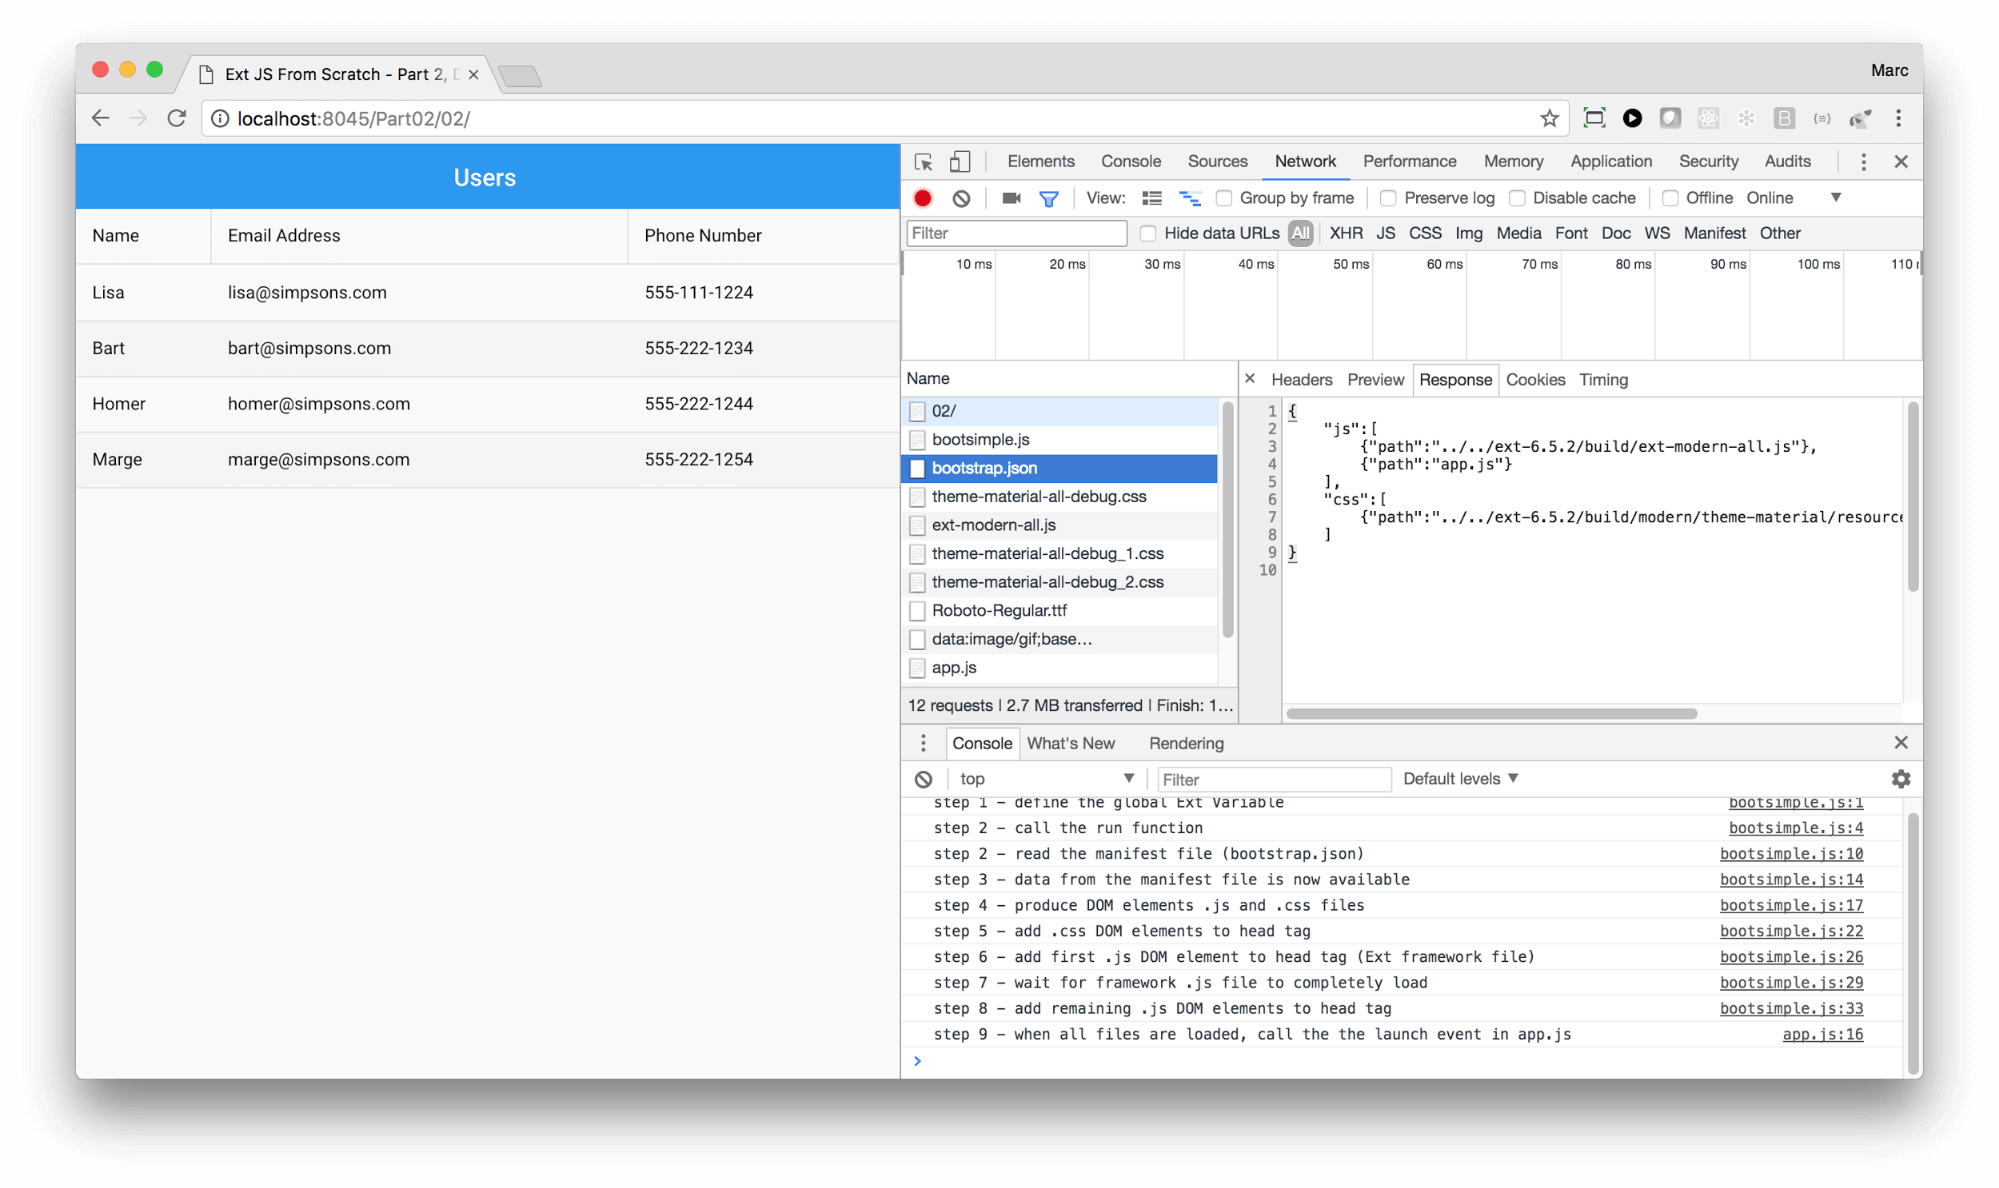1999x1188 pixels.
Task: Clear the network log
Action: click(x=961, y=198)
